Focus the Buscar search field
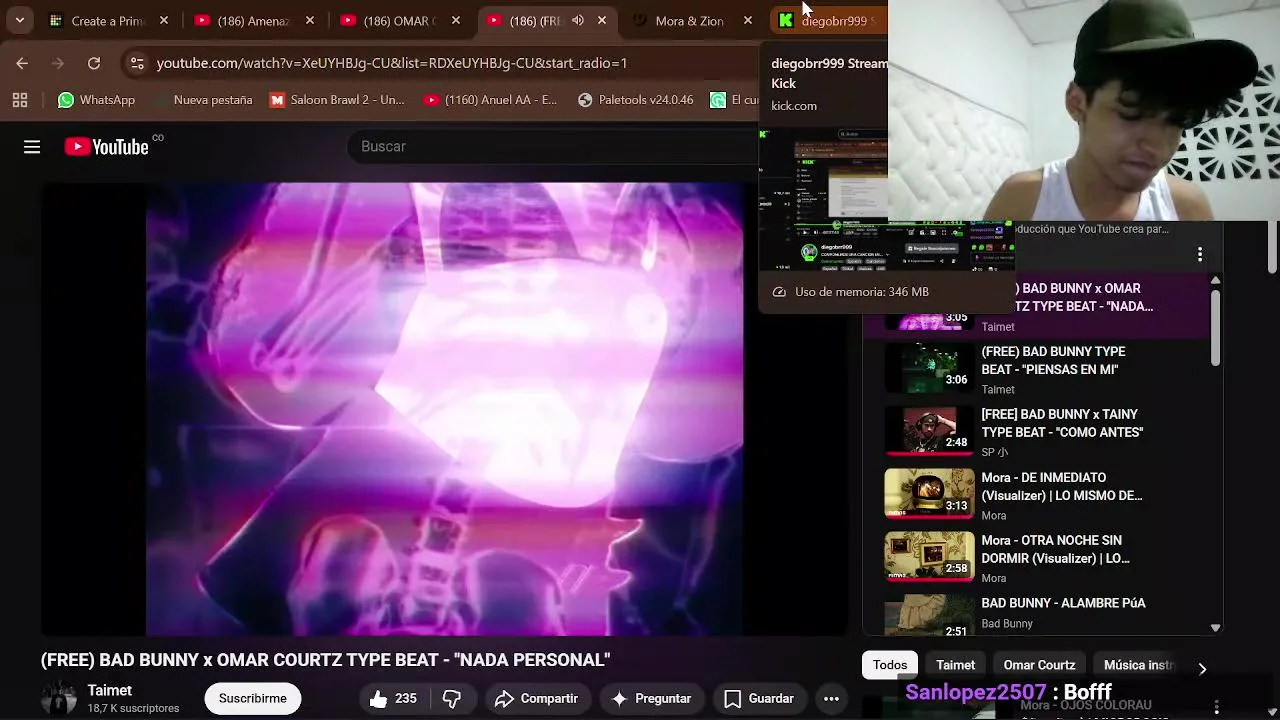The height and width of the screenshot is (720, 1280). point(553,147)
